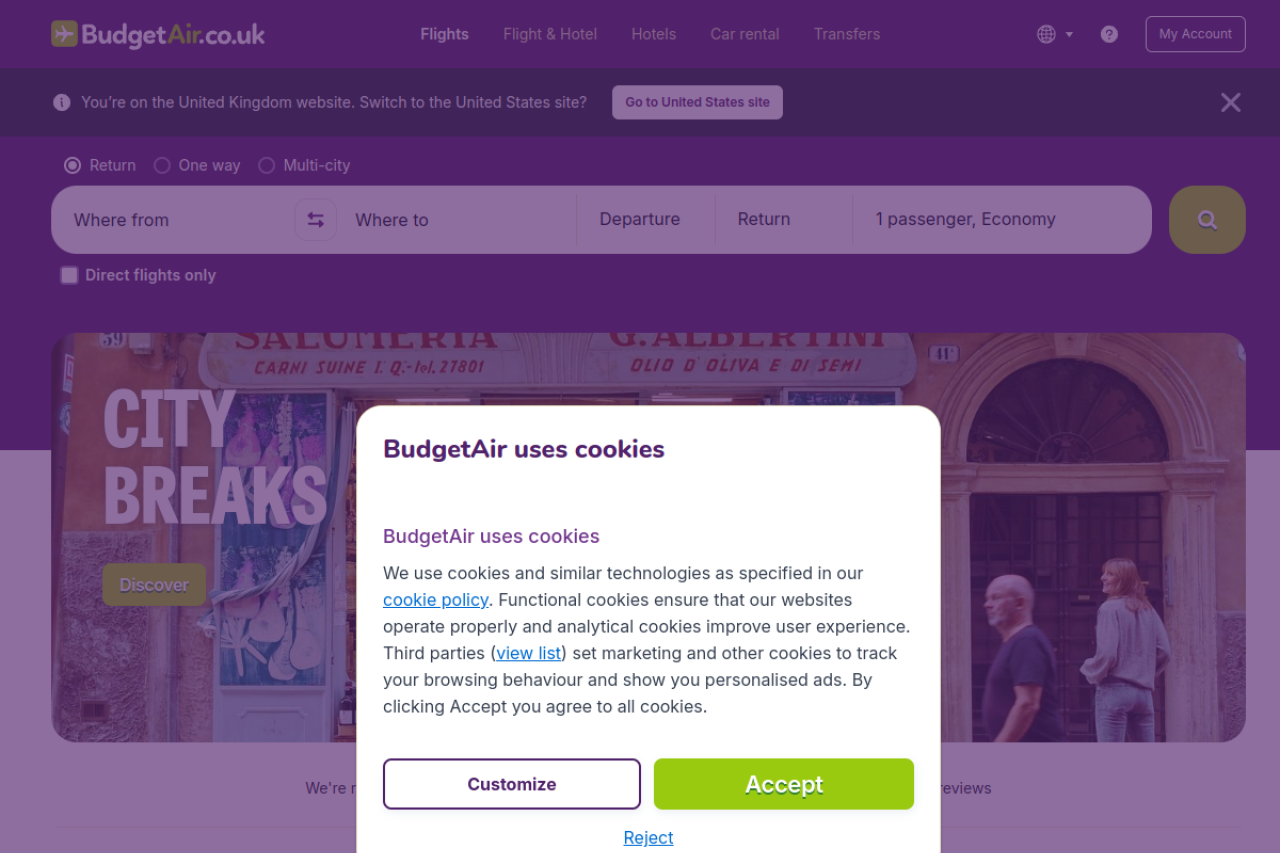Screen dimensions: 1280x853
Task: Dismiss the United Kingdom site notice
Action: coord(1230,102)
